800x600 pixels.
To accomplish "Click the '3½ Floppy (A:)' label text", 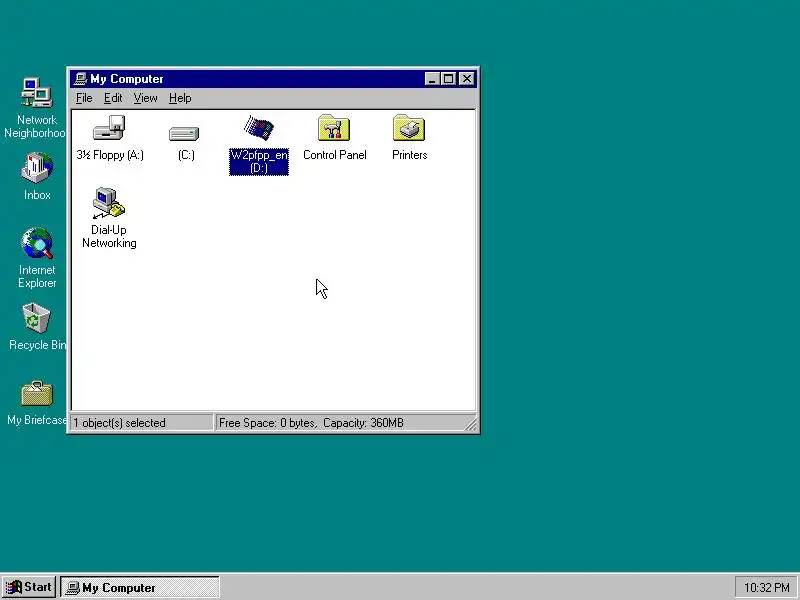I will (110, 155).
